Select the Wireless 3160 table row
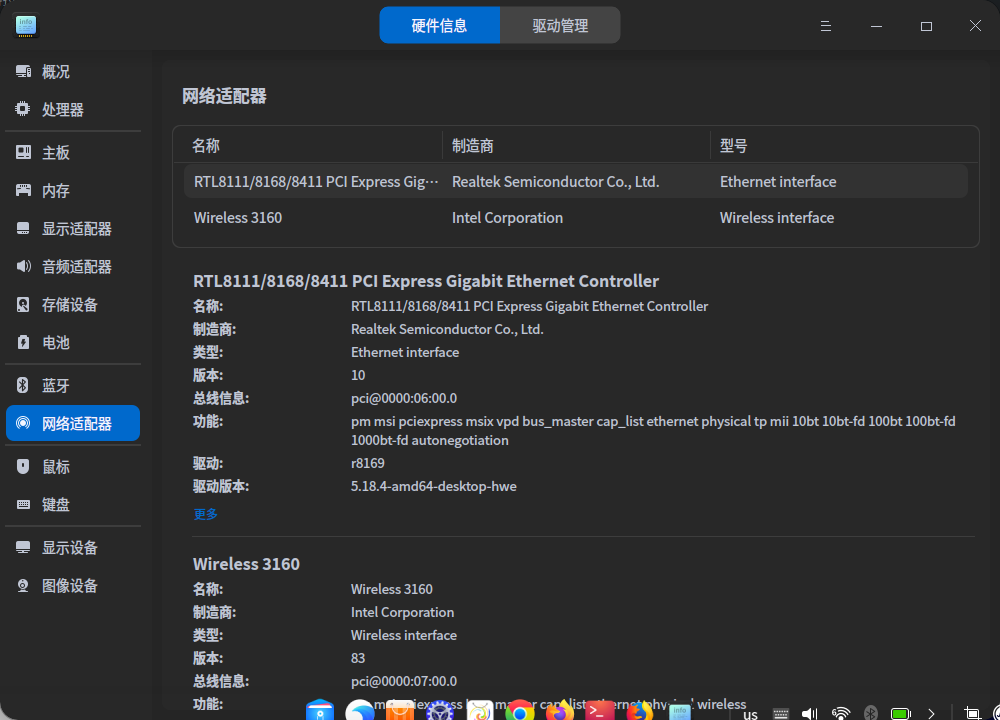 pos(576,217)
